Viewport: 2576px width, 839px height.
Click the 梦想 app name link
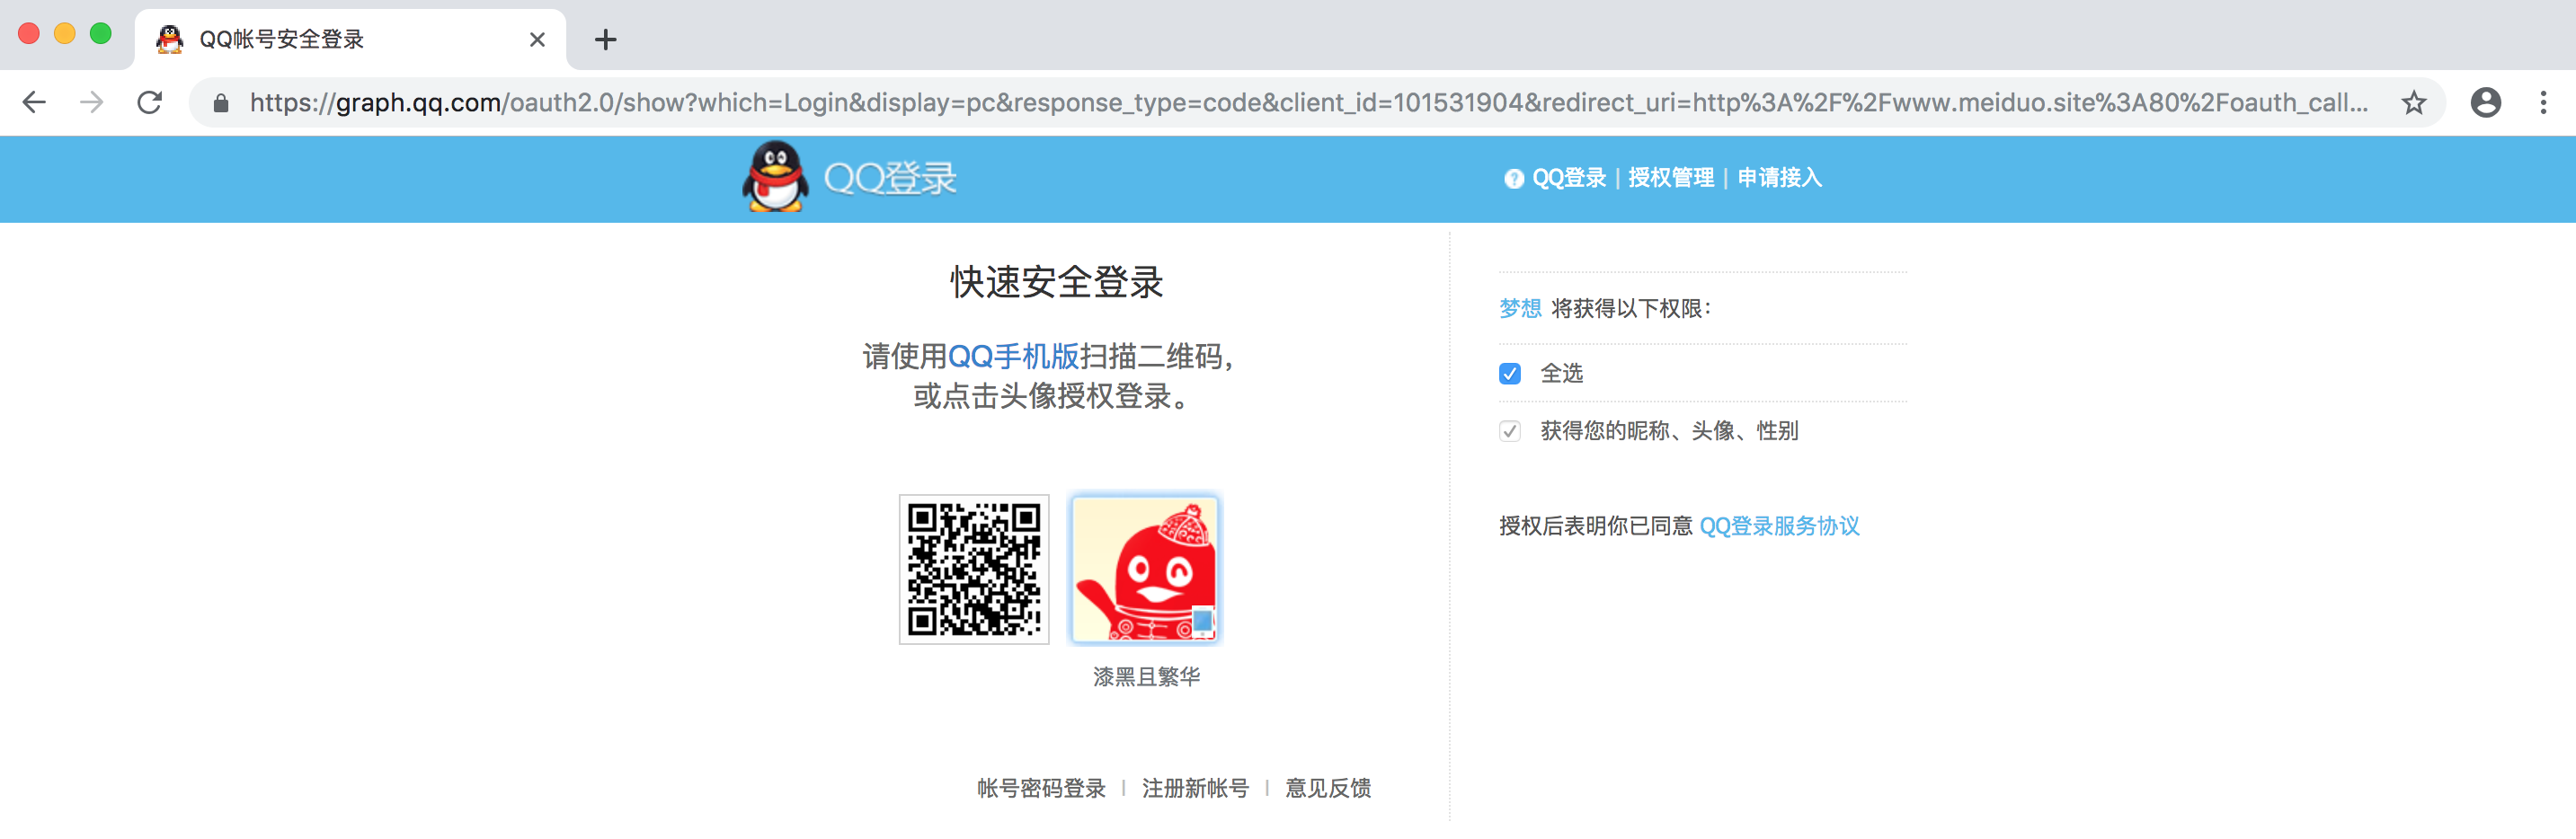1520,309
